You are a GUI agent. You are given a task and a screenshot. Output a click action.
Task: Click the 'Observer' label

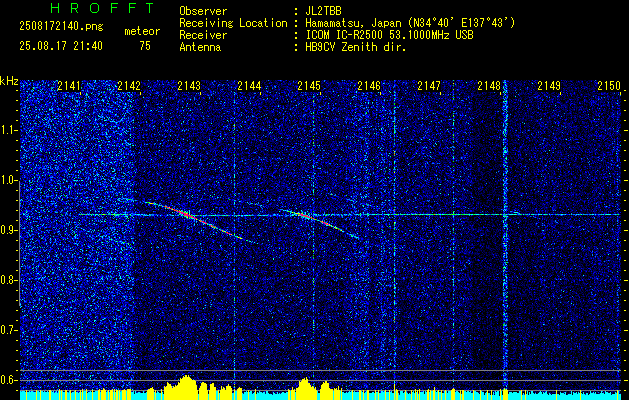click(203, 11)
